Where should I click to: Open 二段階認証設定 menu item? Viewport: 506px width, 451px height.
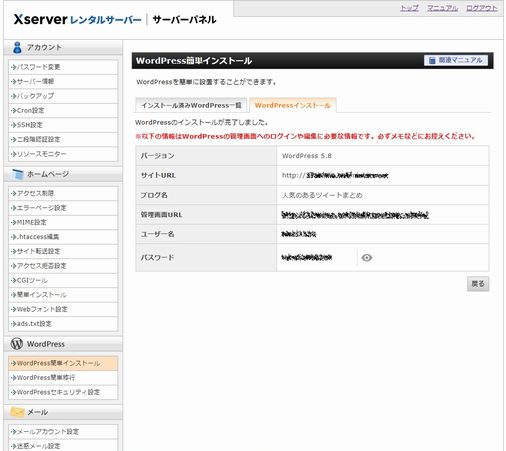click(x=63, y=139)
